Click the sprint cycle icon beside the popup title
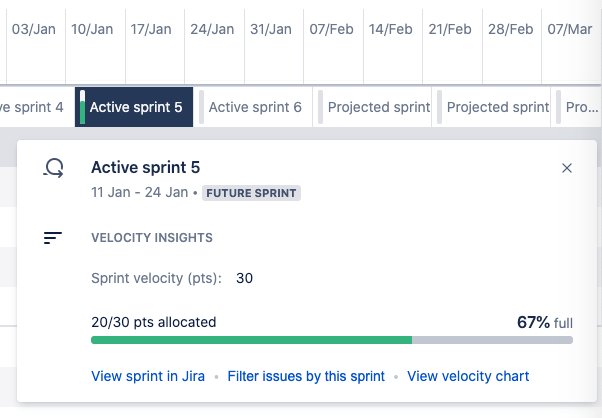602x418 pixels. pos(53,168)
